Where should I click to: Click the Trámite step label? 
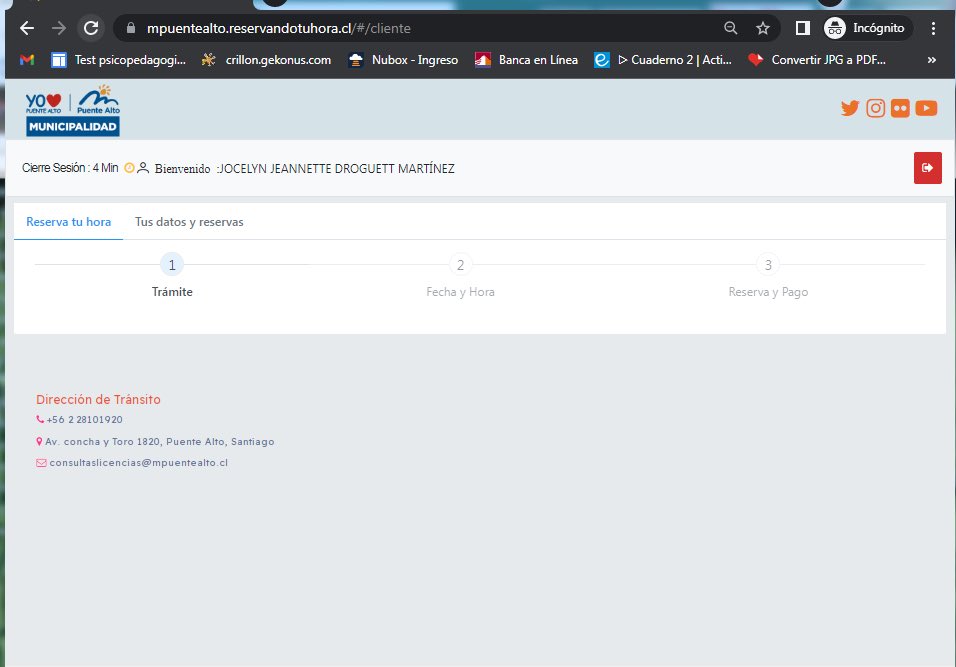[x=172, y=292]
